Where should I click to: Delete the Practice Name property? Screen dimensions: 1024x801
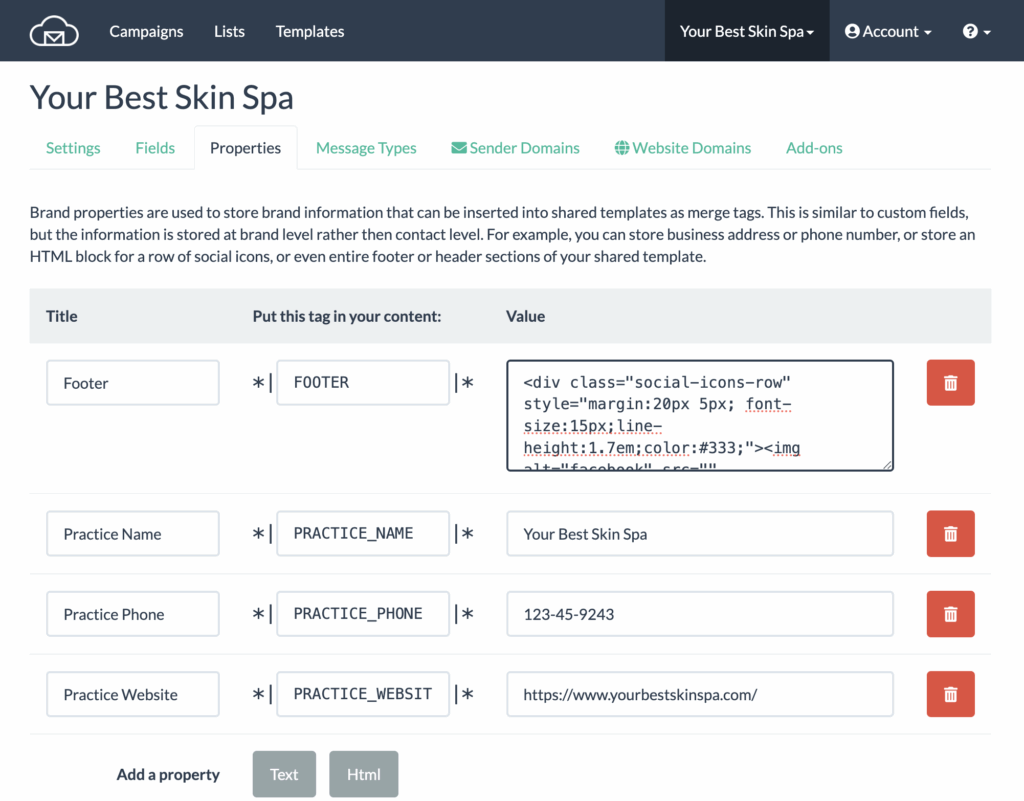point(950,534)
